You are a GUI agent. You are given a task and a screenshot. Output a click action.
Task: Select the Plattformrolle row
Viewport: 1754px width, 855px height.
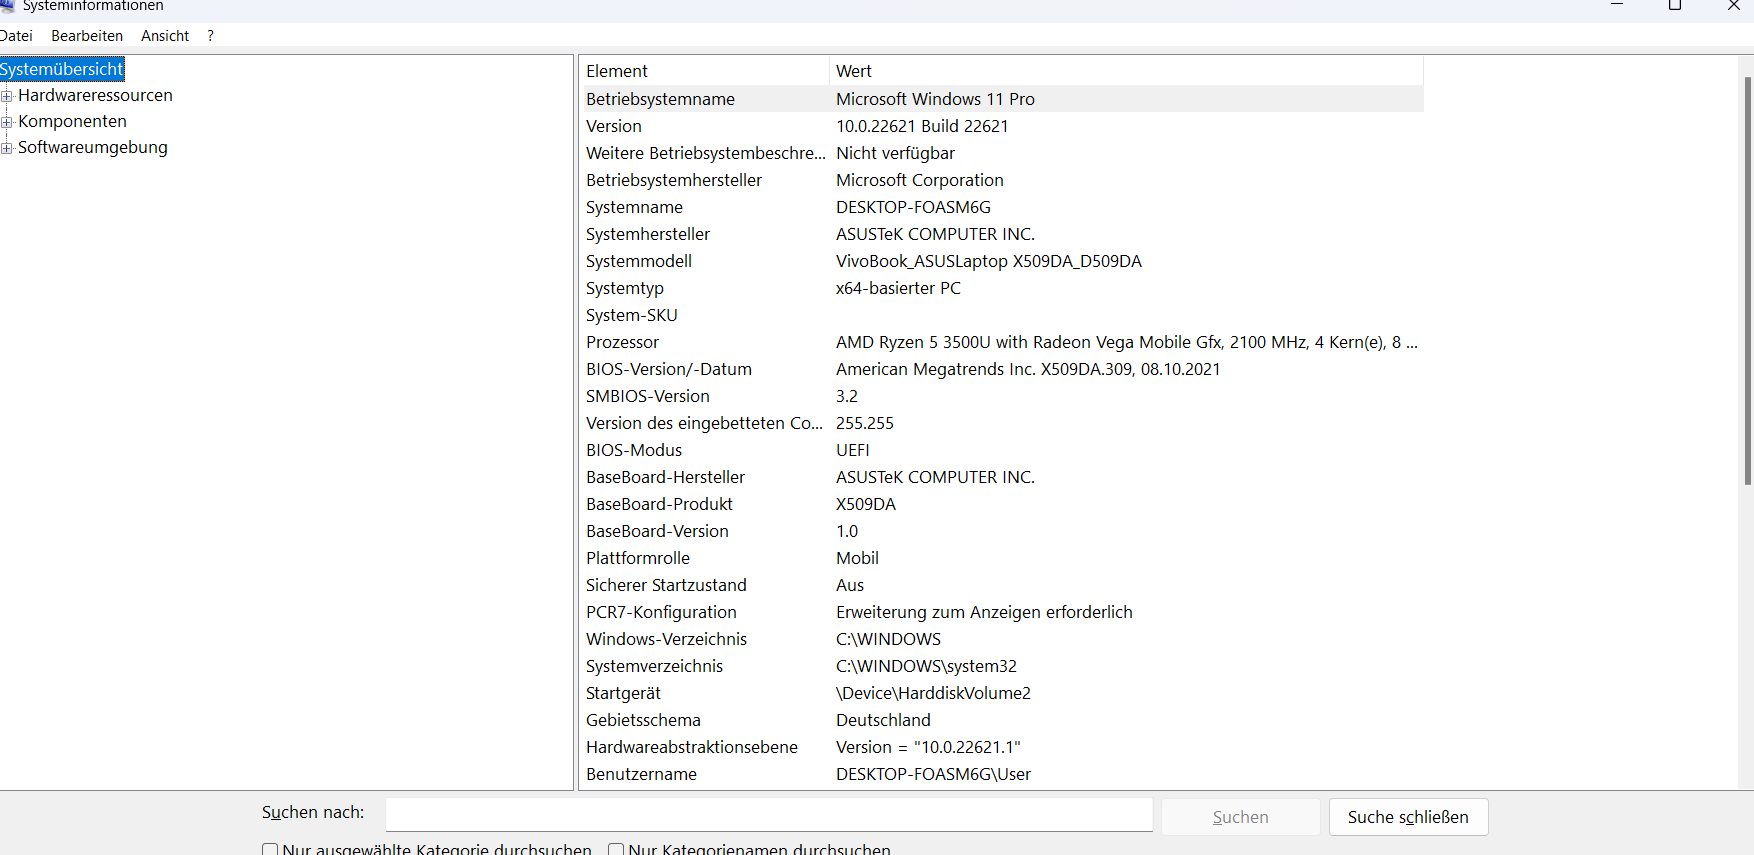point(1002,558)
